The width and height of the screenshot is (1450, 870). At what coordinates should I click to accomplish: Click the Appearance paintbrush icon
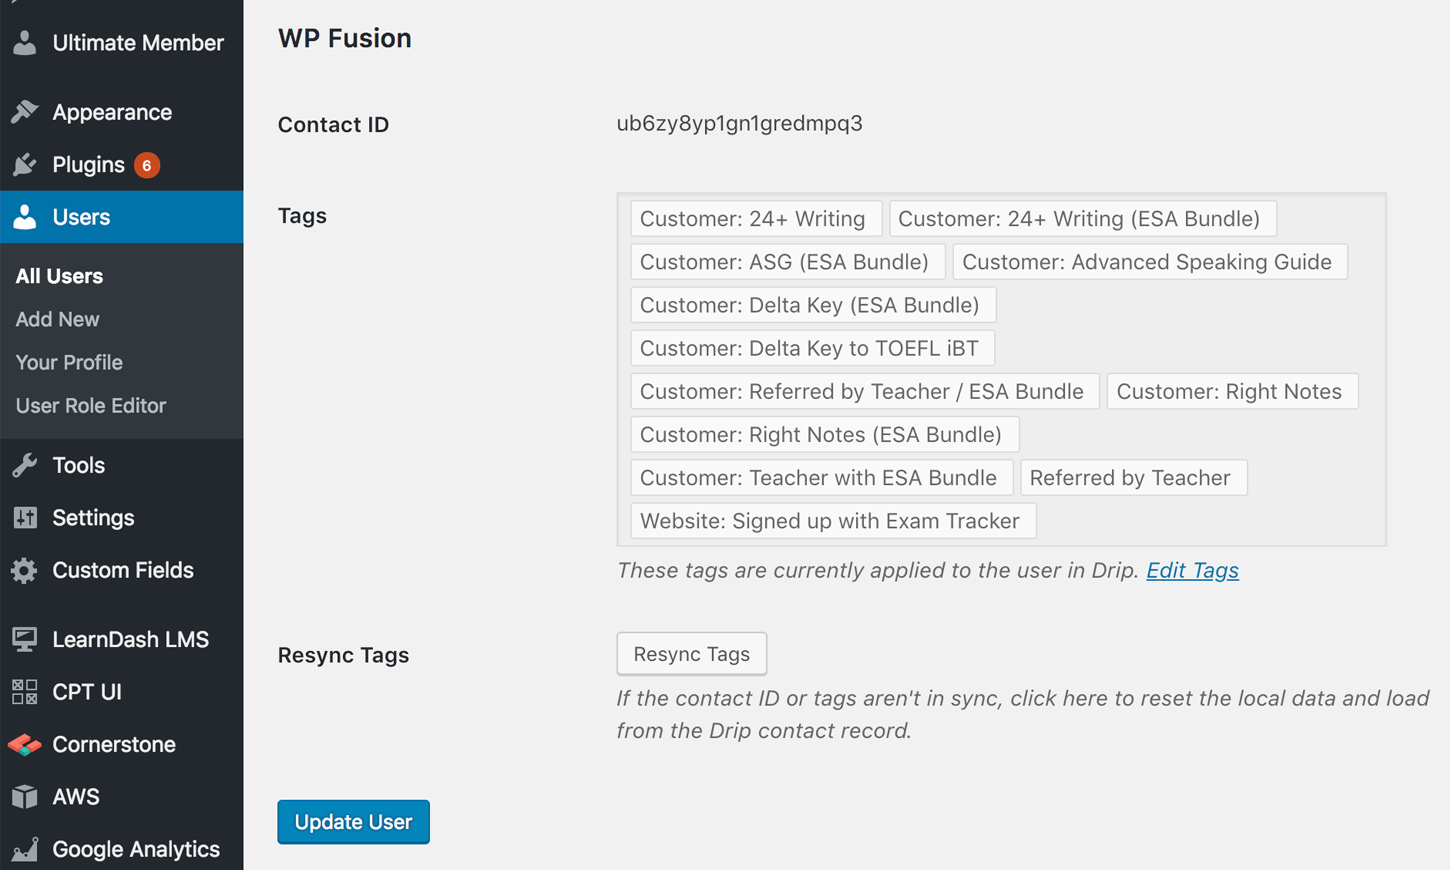click(25, 112)
